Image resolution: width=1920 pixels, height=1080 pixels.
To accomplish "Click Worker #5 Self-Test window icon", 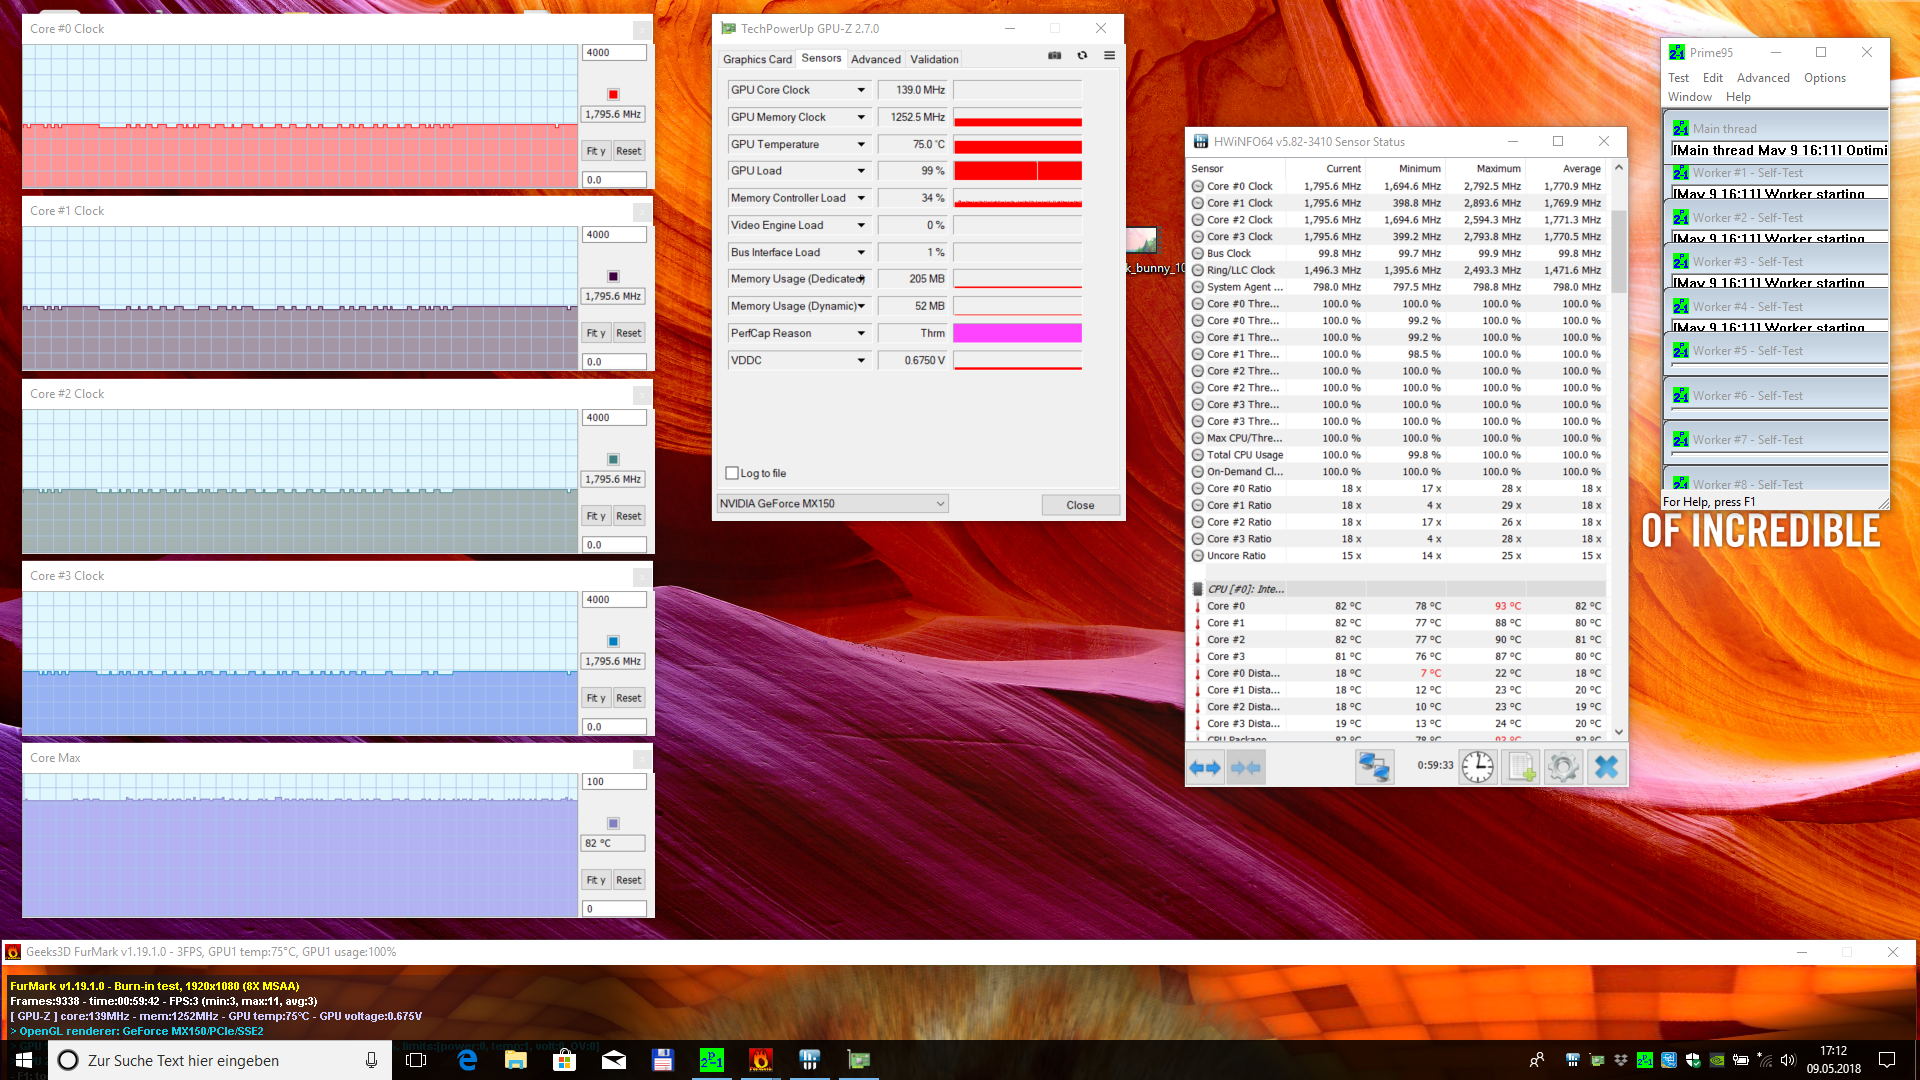I will coord(1681,351).
